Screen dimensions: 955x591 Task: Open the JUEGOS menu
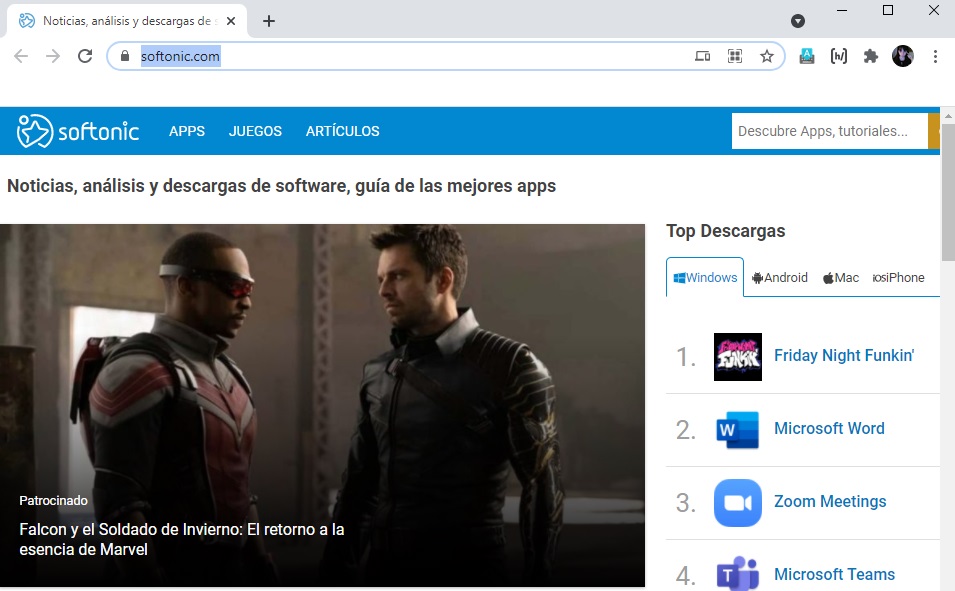(x=255, y=131)
